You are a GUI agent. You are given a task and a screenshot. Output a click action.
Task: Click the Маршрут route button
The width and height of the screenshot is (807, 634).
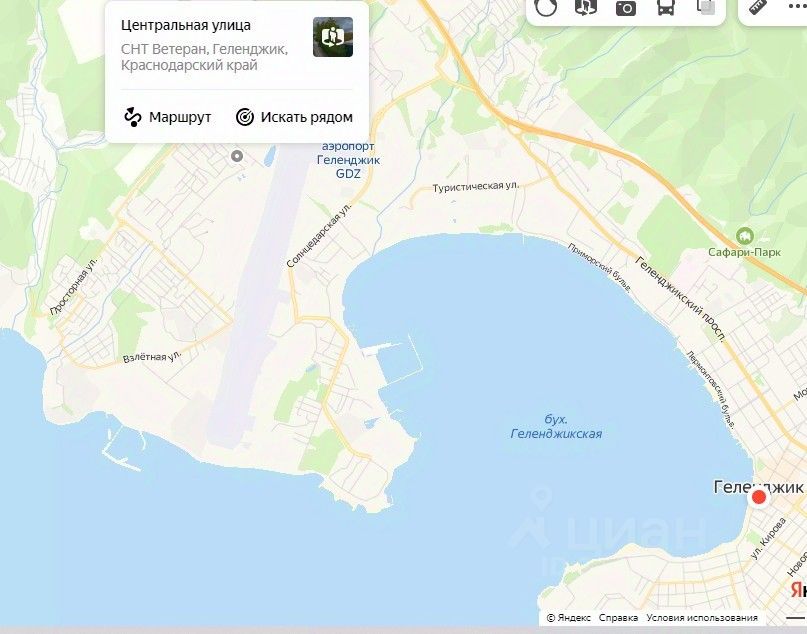pos(168,117)
